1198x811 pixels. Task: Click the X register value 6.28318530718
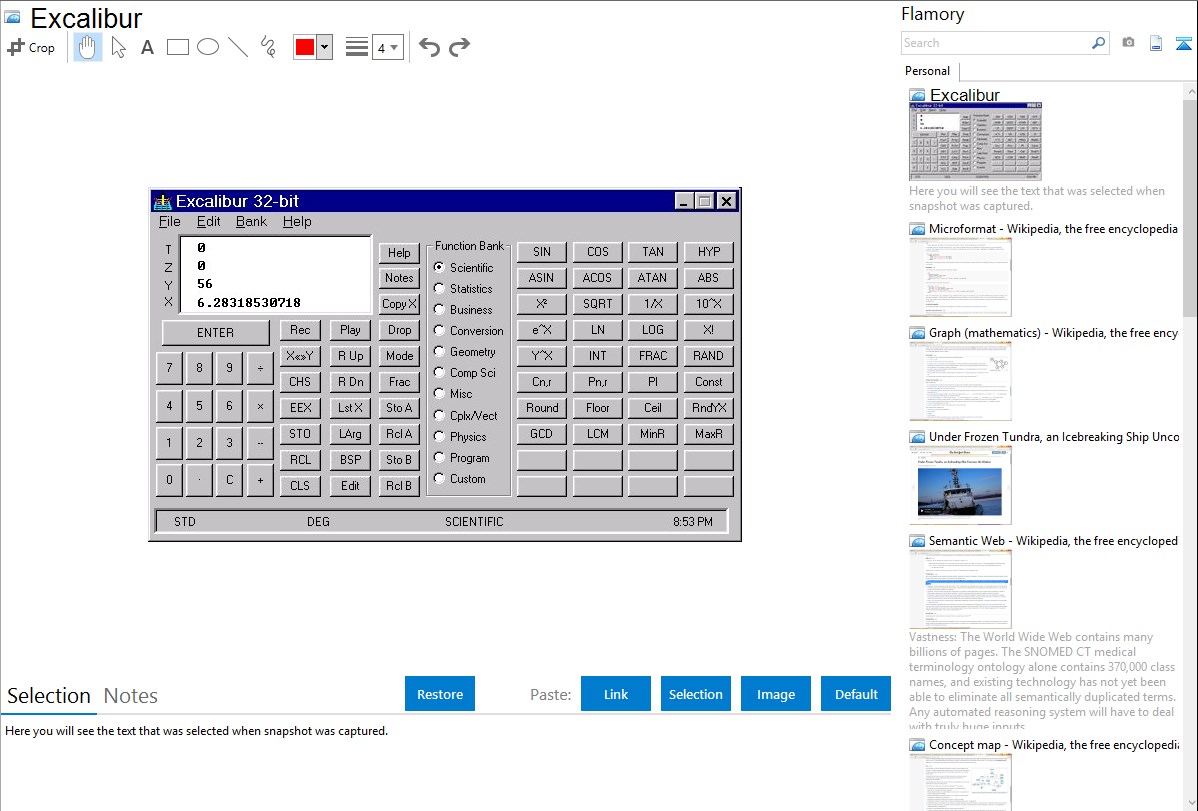coord(248,303)
